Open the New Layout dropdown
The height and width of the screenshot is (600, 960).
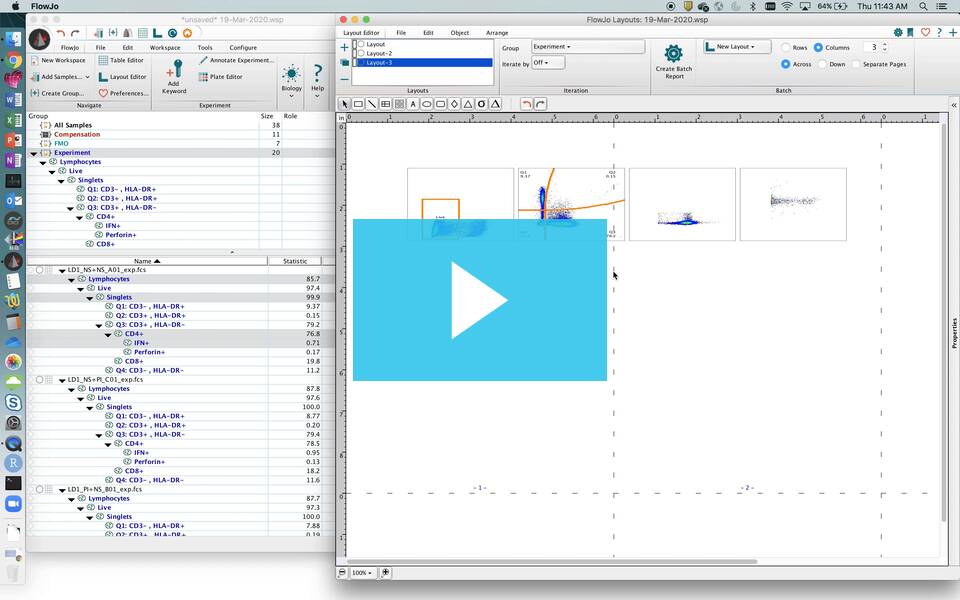pos(737,47)
